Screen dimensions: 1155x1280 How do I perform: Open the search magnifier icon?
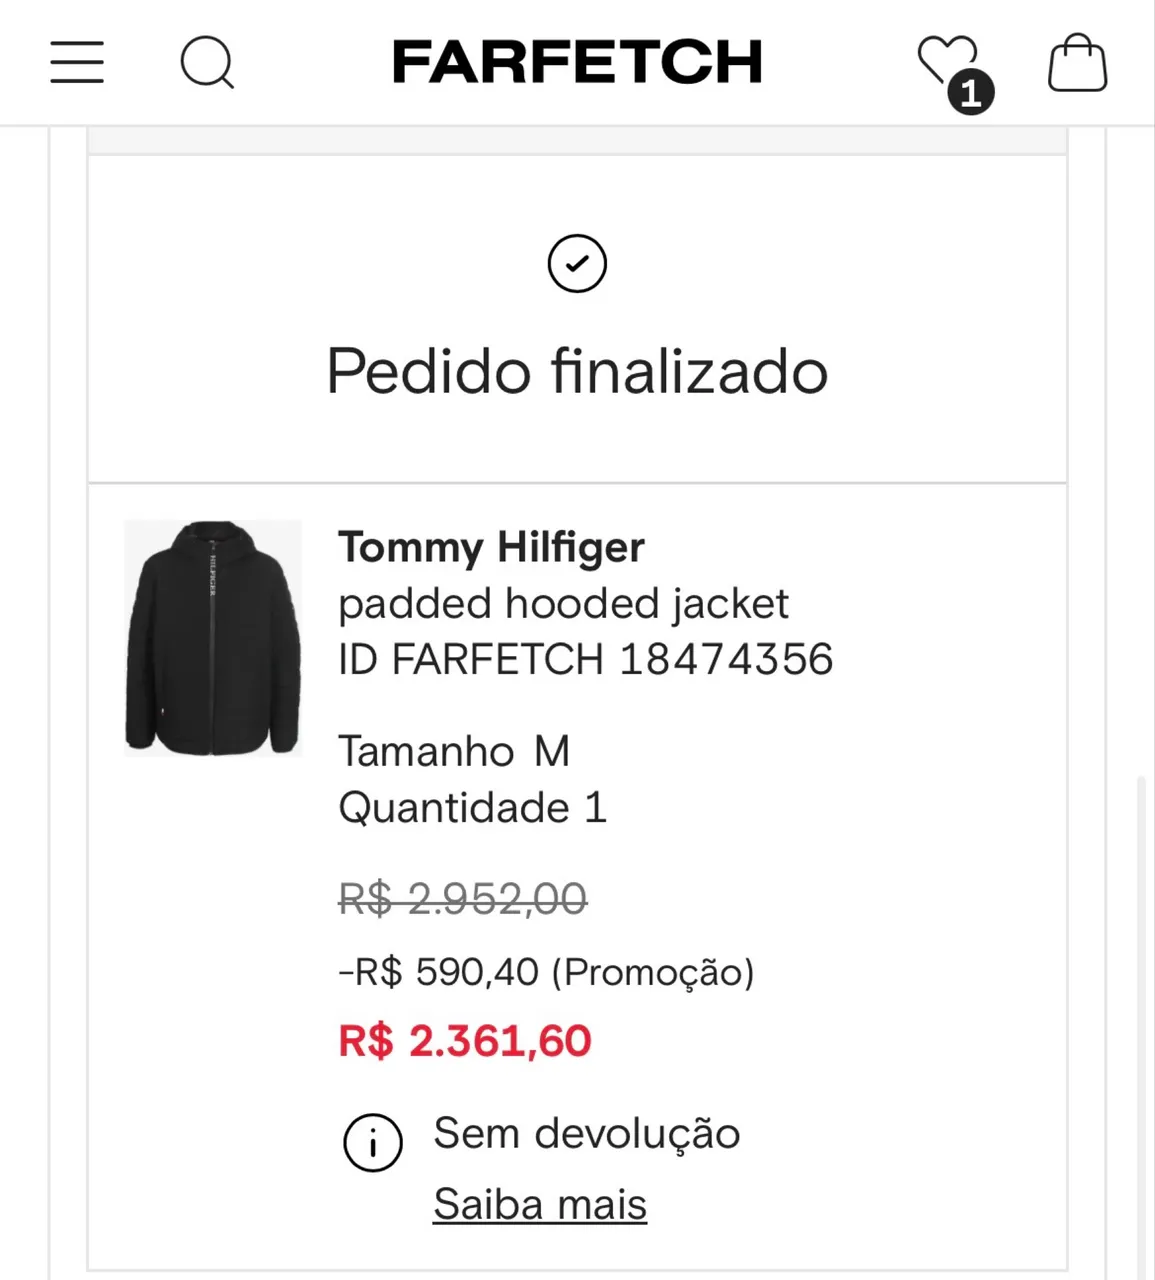point(207,63)
